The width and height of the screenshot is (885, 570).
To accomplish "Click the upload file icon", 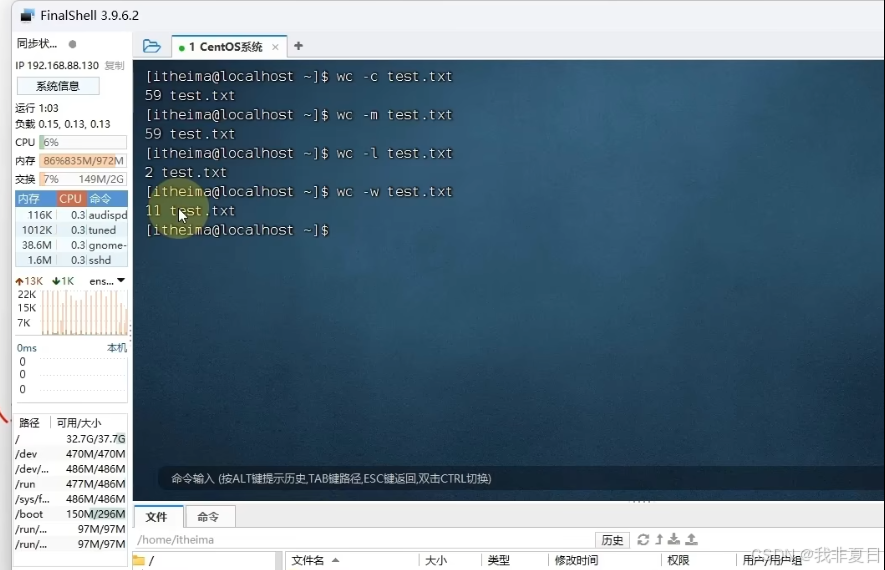I will click(x=691, y=540).
